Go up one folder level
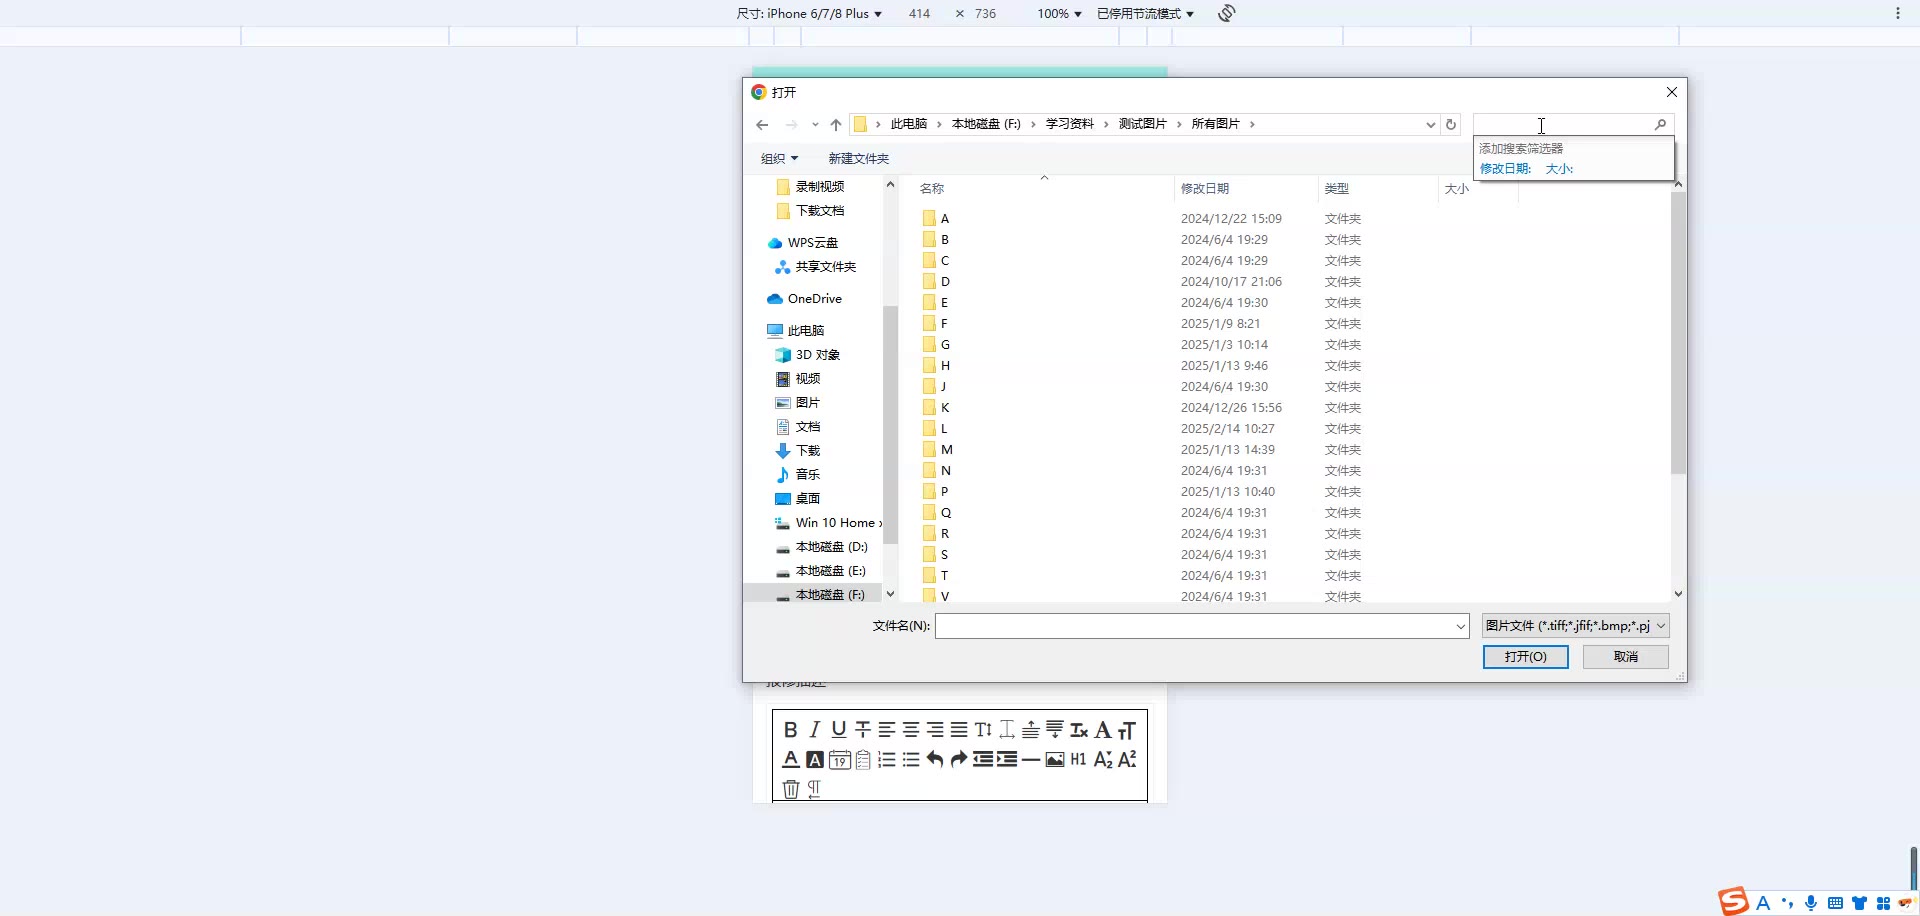 pyautogui.click(x=836, y=124)
